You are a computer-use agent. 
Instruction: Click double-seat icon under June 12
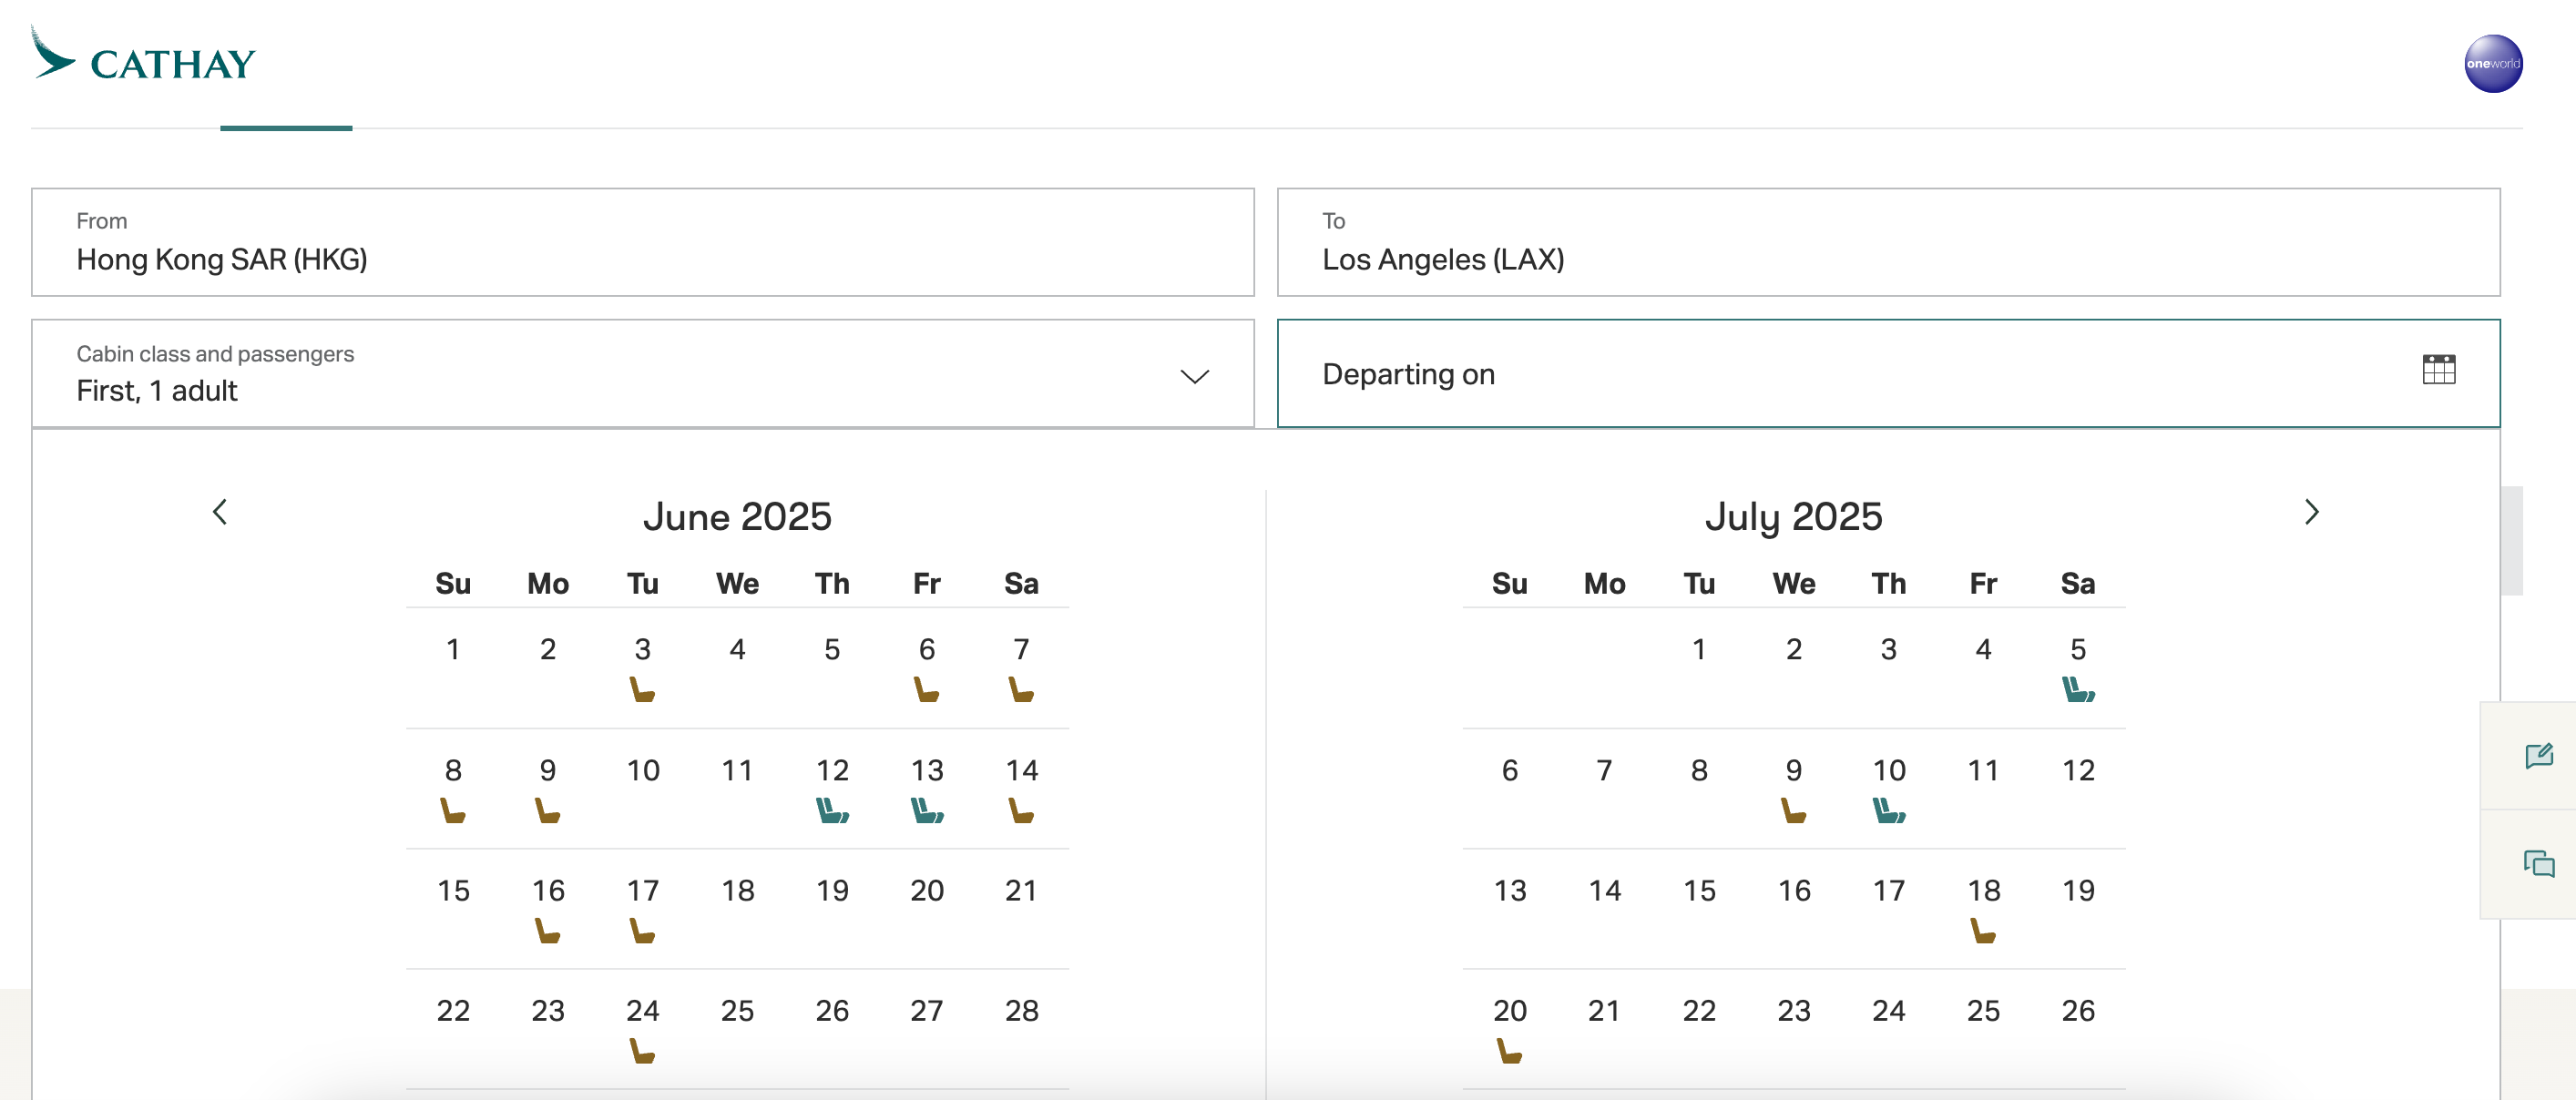[832, 810]
